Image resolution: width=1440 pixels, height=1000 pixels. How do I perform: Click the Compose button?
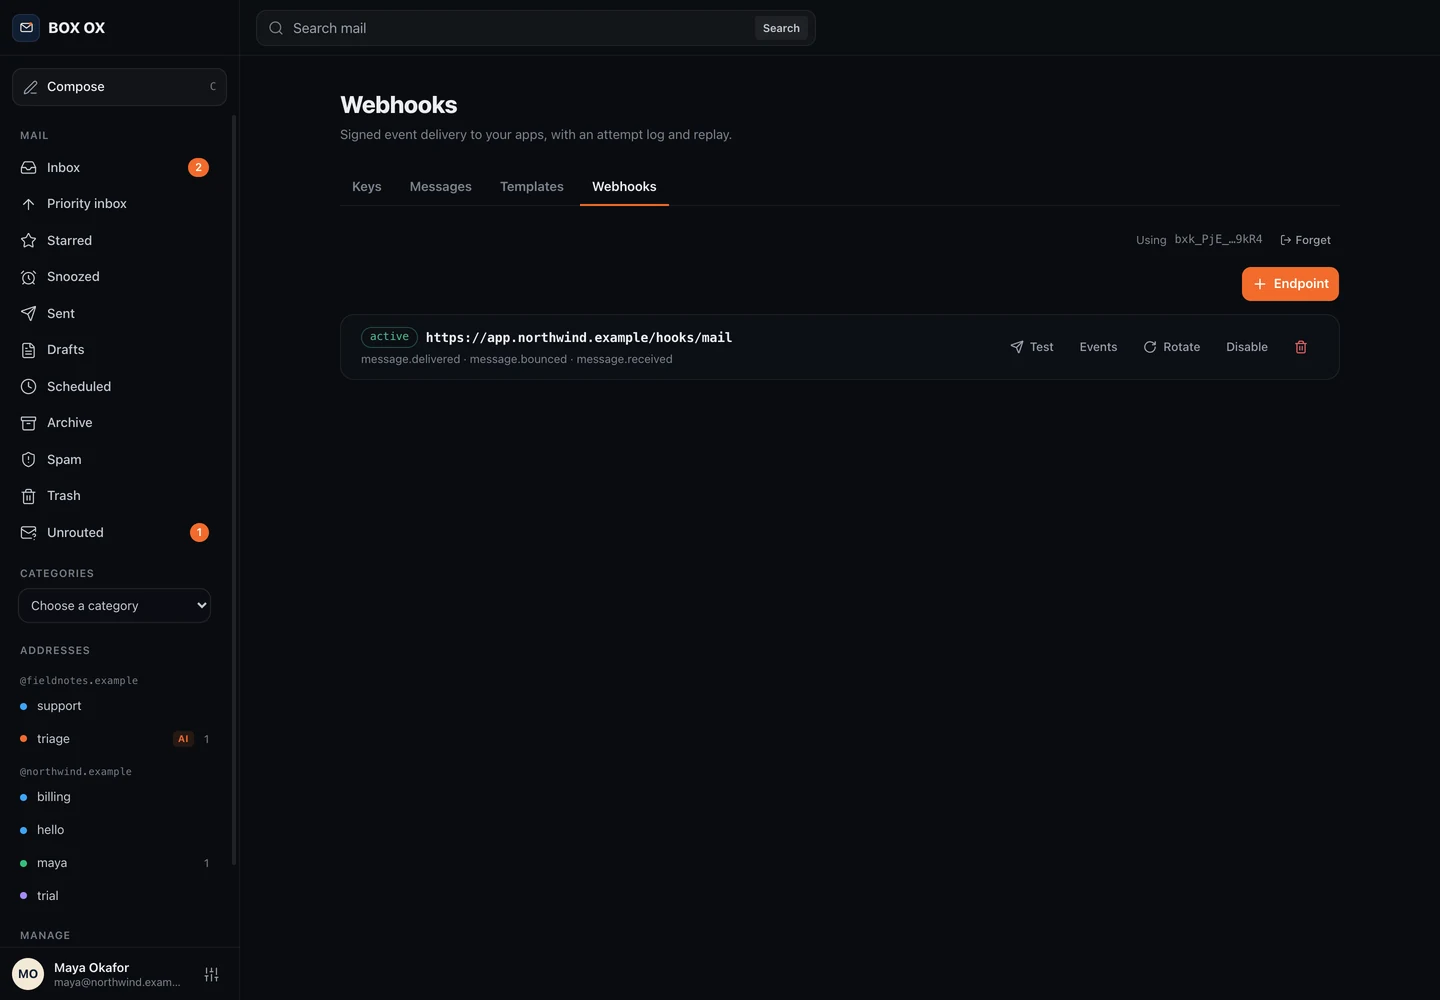coord(119,87)
